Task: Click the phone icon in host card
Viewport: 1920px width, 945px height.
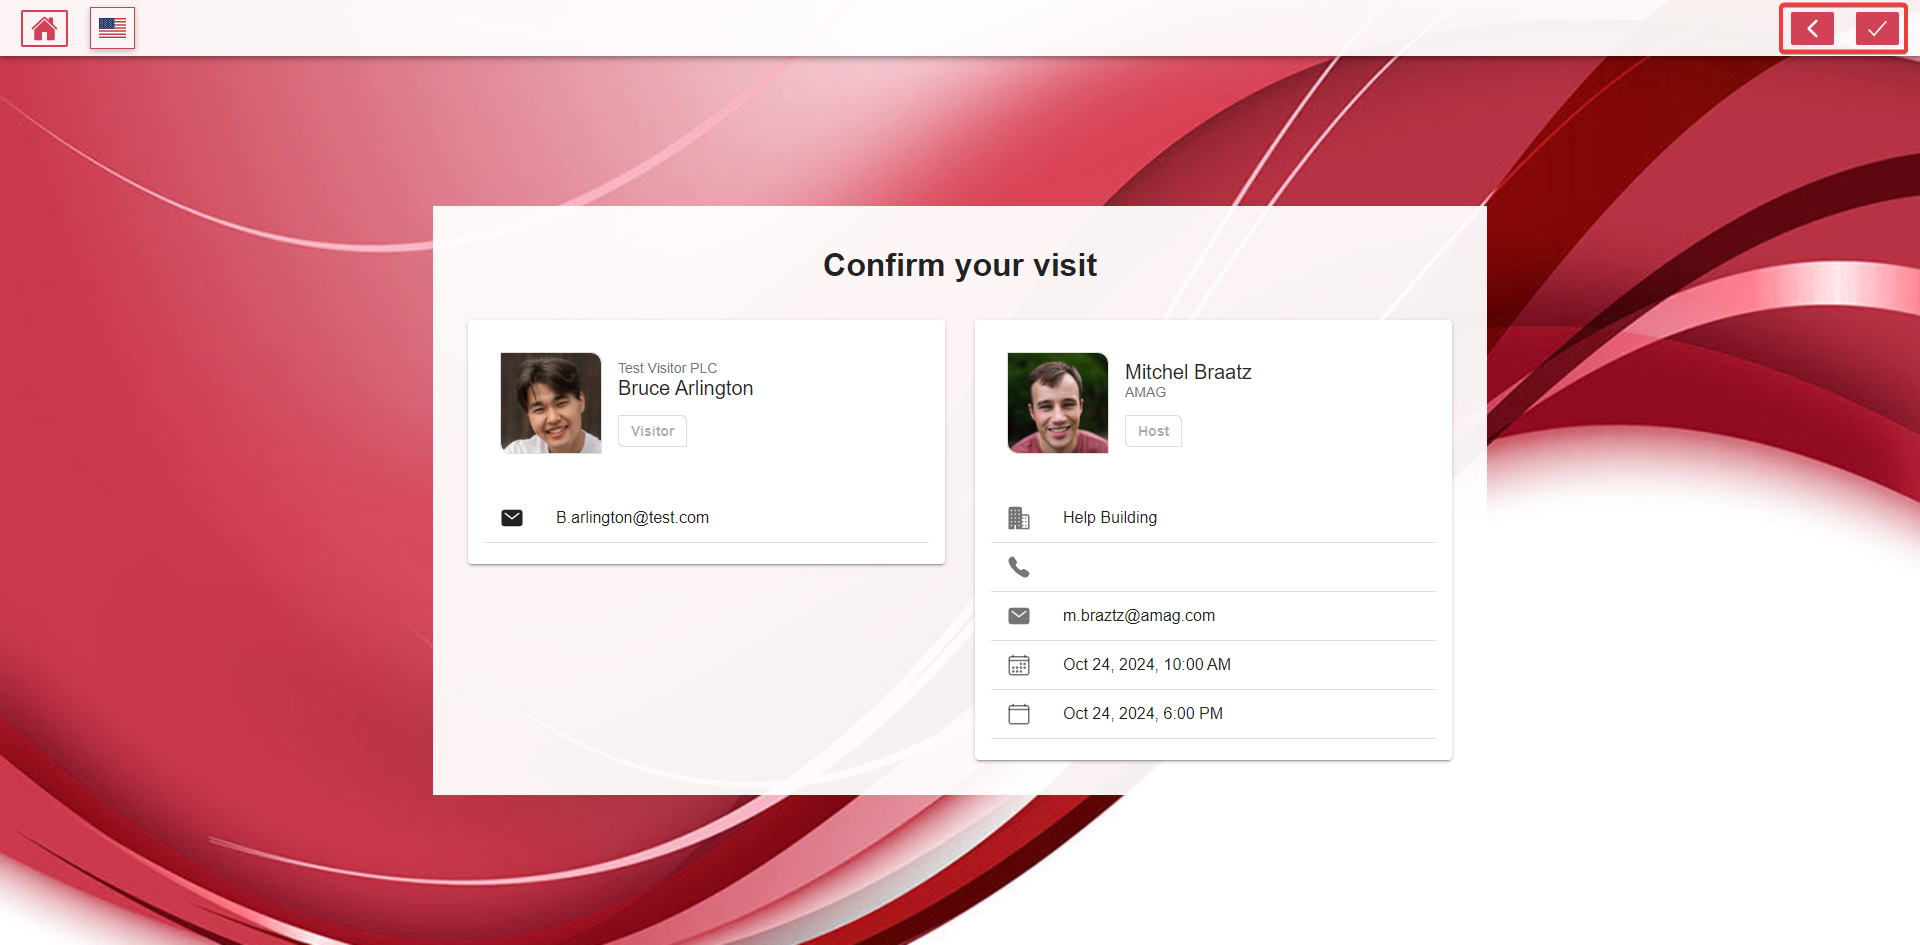Action: [x=1019, y=567]
